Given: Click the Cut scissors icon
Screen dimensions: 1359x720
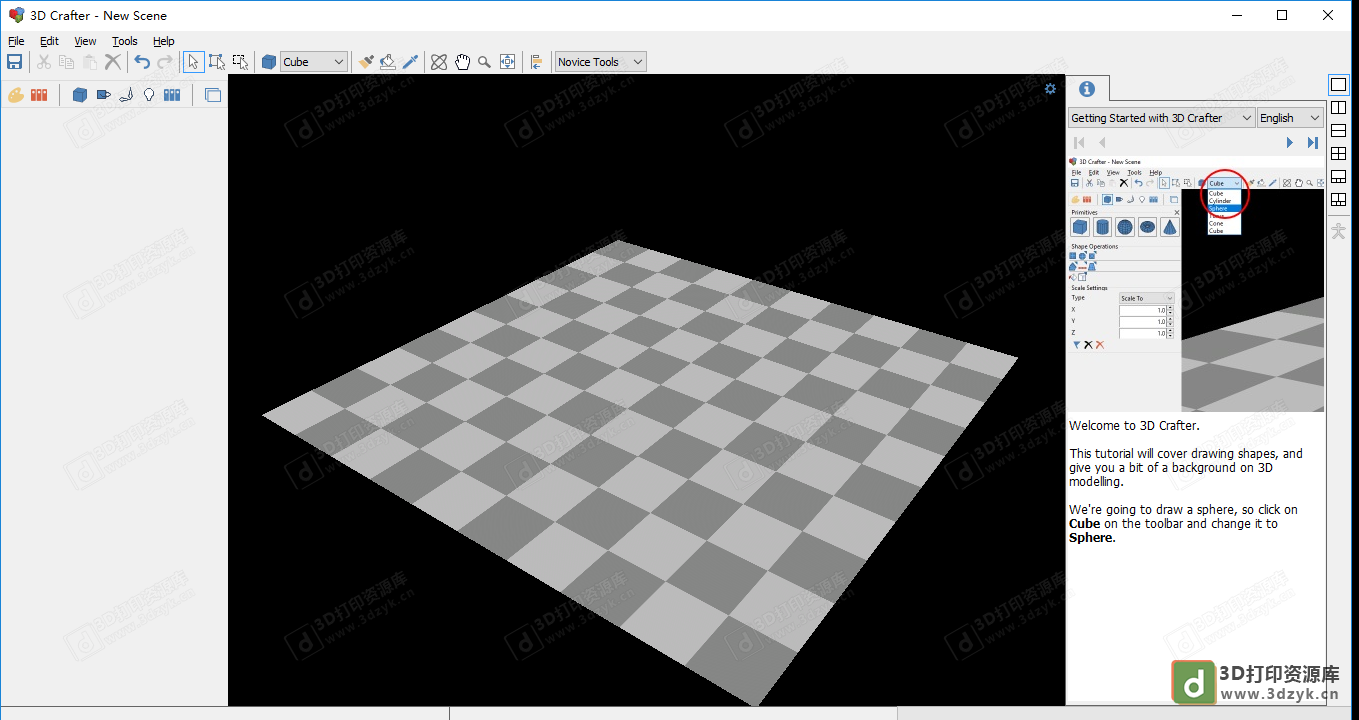Looking at the screenshot, I should (44, 62).
